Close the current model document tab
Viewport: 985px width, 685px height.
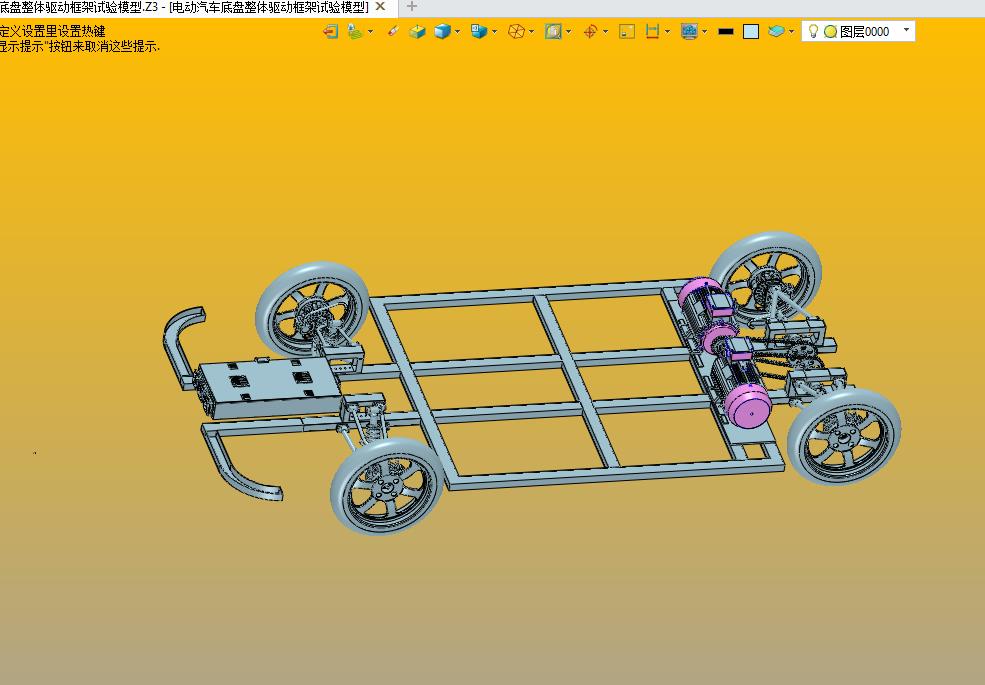(381, 7)
